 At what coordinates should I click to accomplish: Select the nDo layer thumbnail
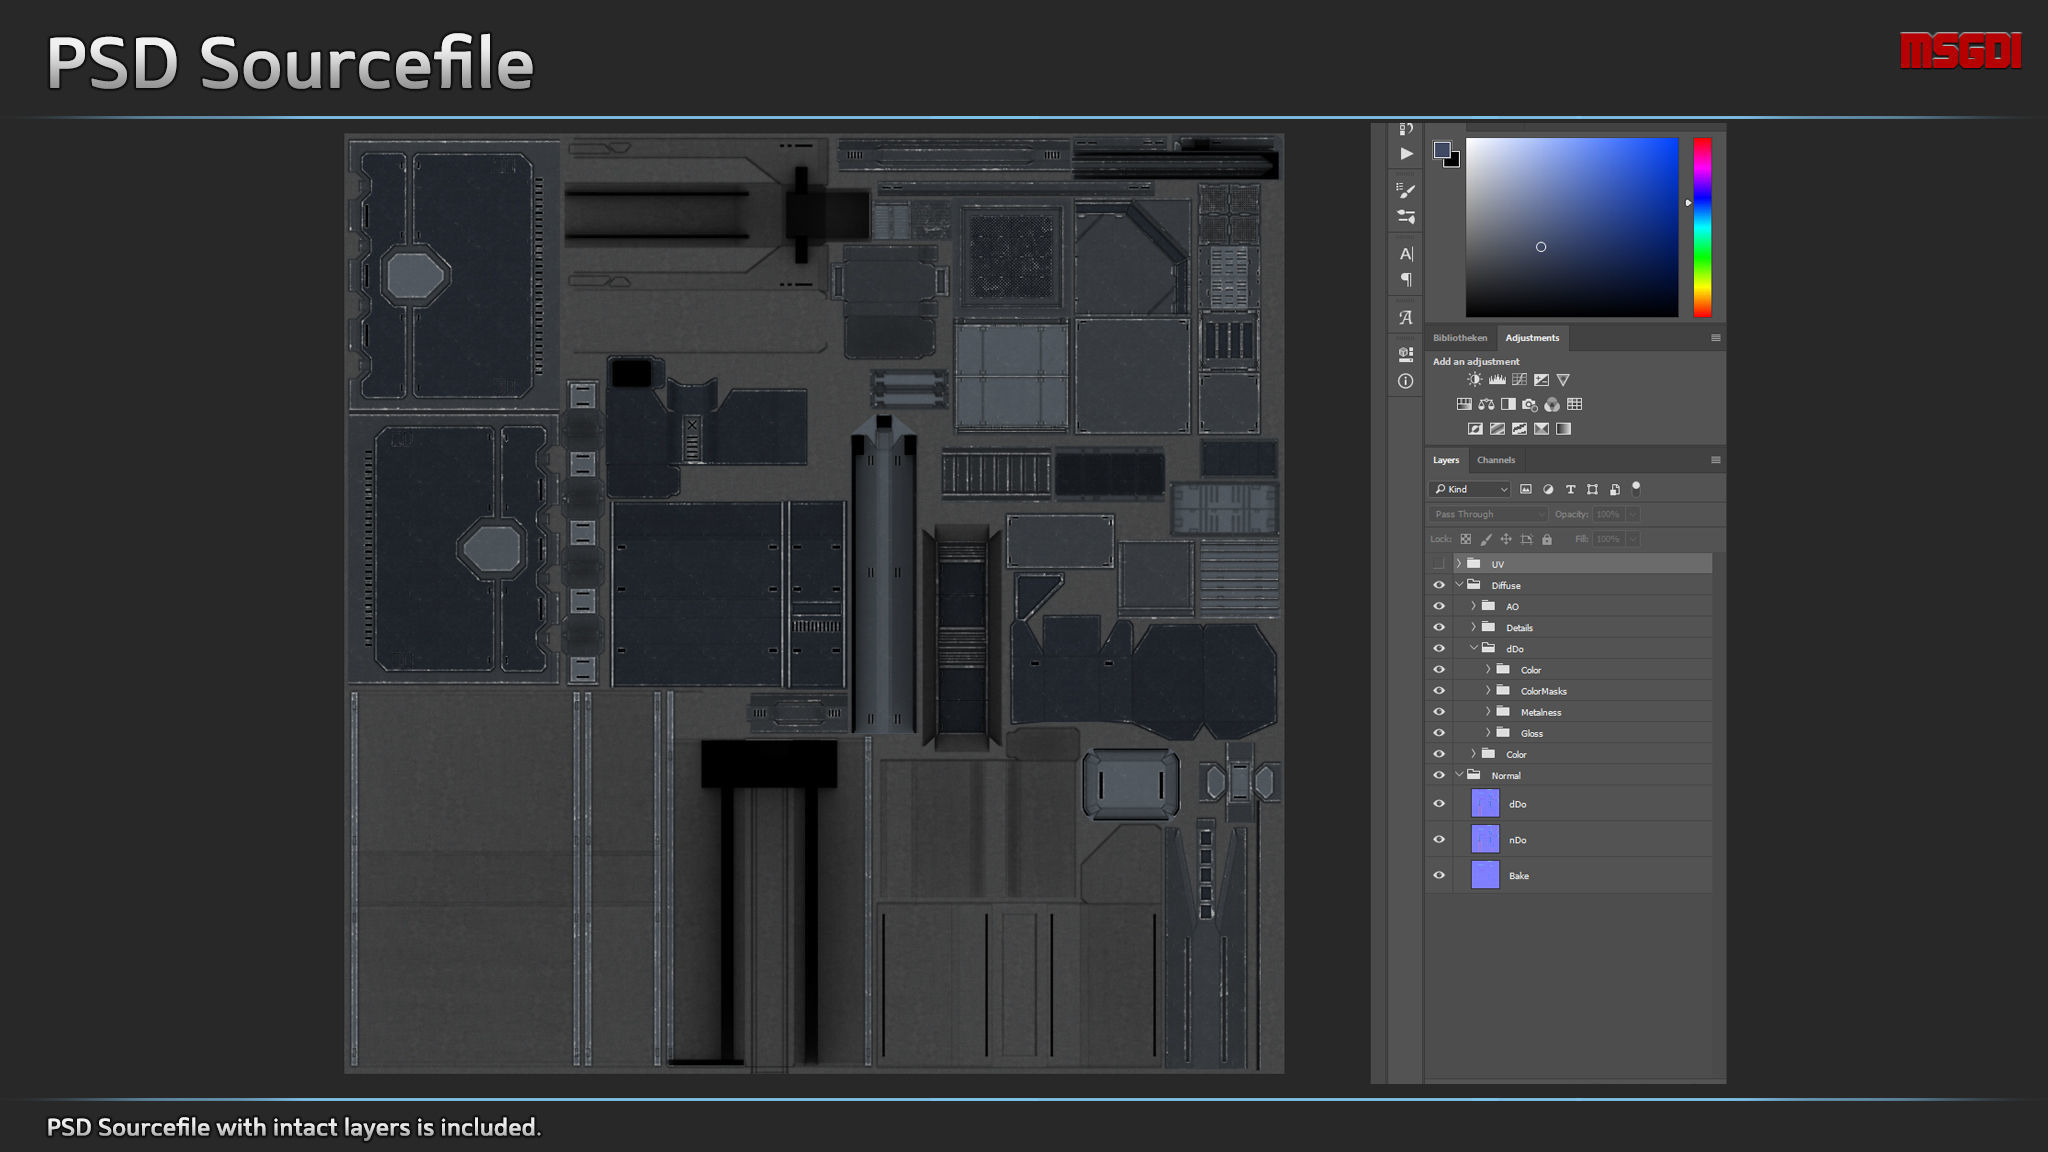[x=1485, y=839]
